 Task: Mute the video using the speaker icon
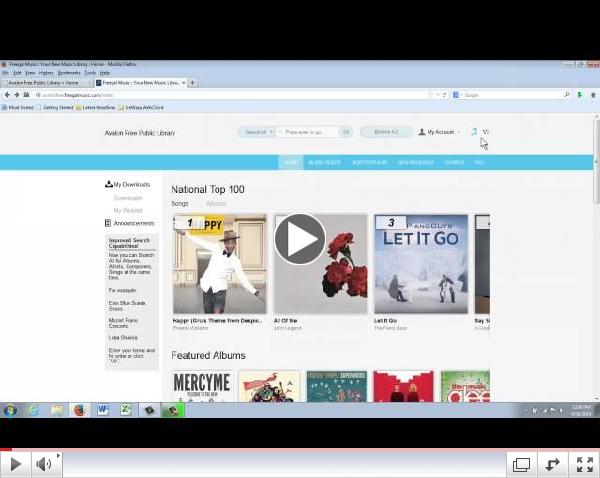click(x=44, y=464)
